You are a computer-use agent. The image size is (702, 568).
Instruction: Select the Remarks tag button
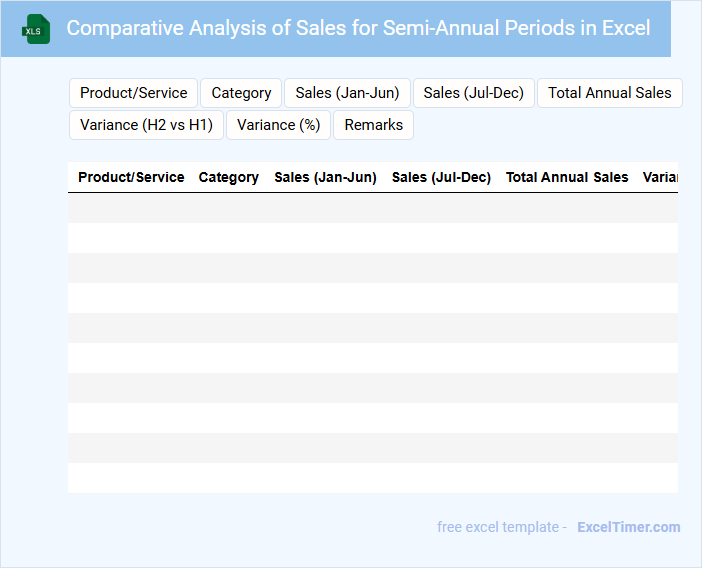[373, 125]
